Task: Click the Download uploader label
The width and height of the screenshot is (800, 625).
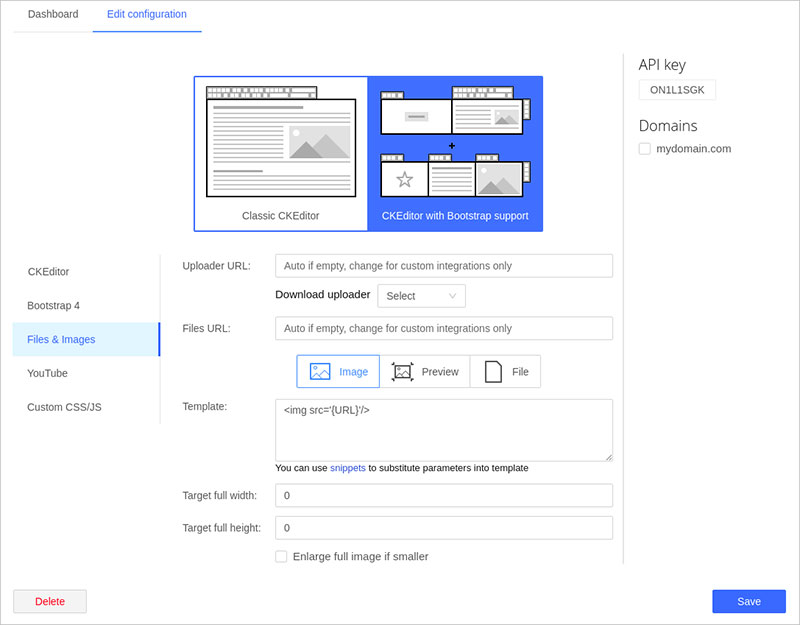Action: pyautogui.click(x=323, y=295)
